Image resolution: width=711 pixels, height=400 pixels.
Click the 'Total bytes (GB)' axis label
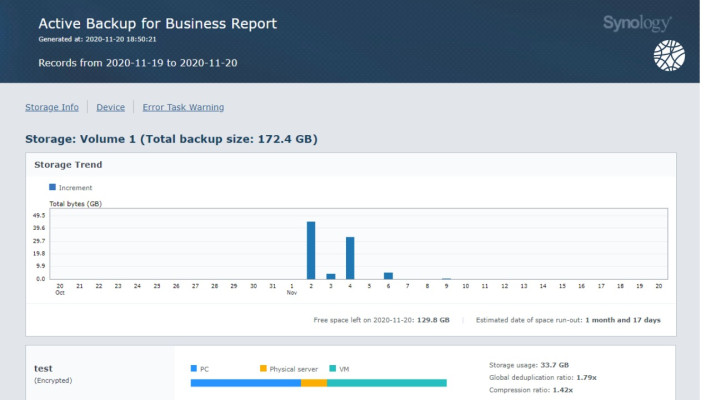point(76,204)
